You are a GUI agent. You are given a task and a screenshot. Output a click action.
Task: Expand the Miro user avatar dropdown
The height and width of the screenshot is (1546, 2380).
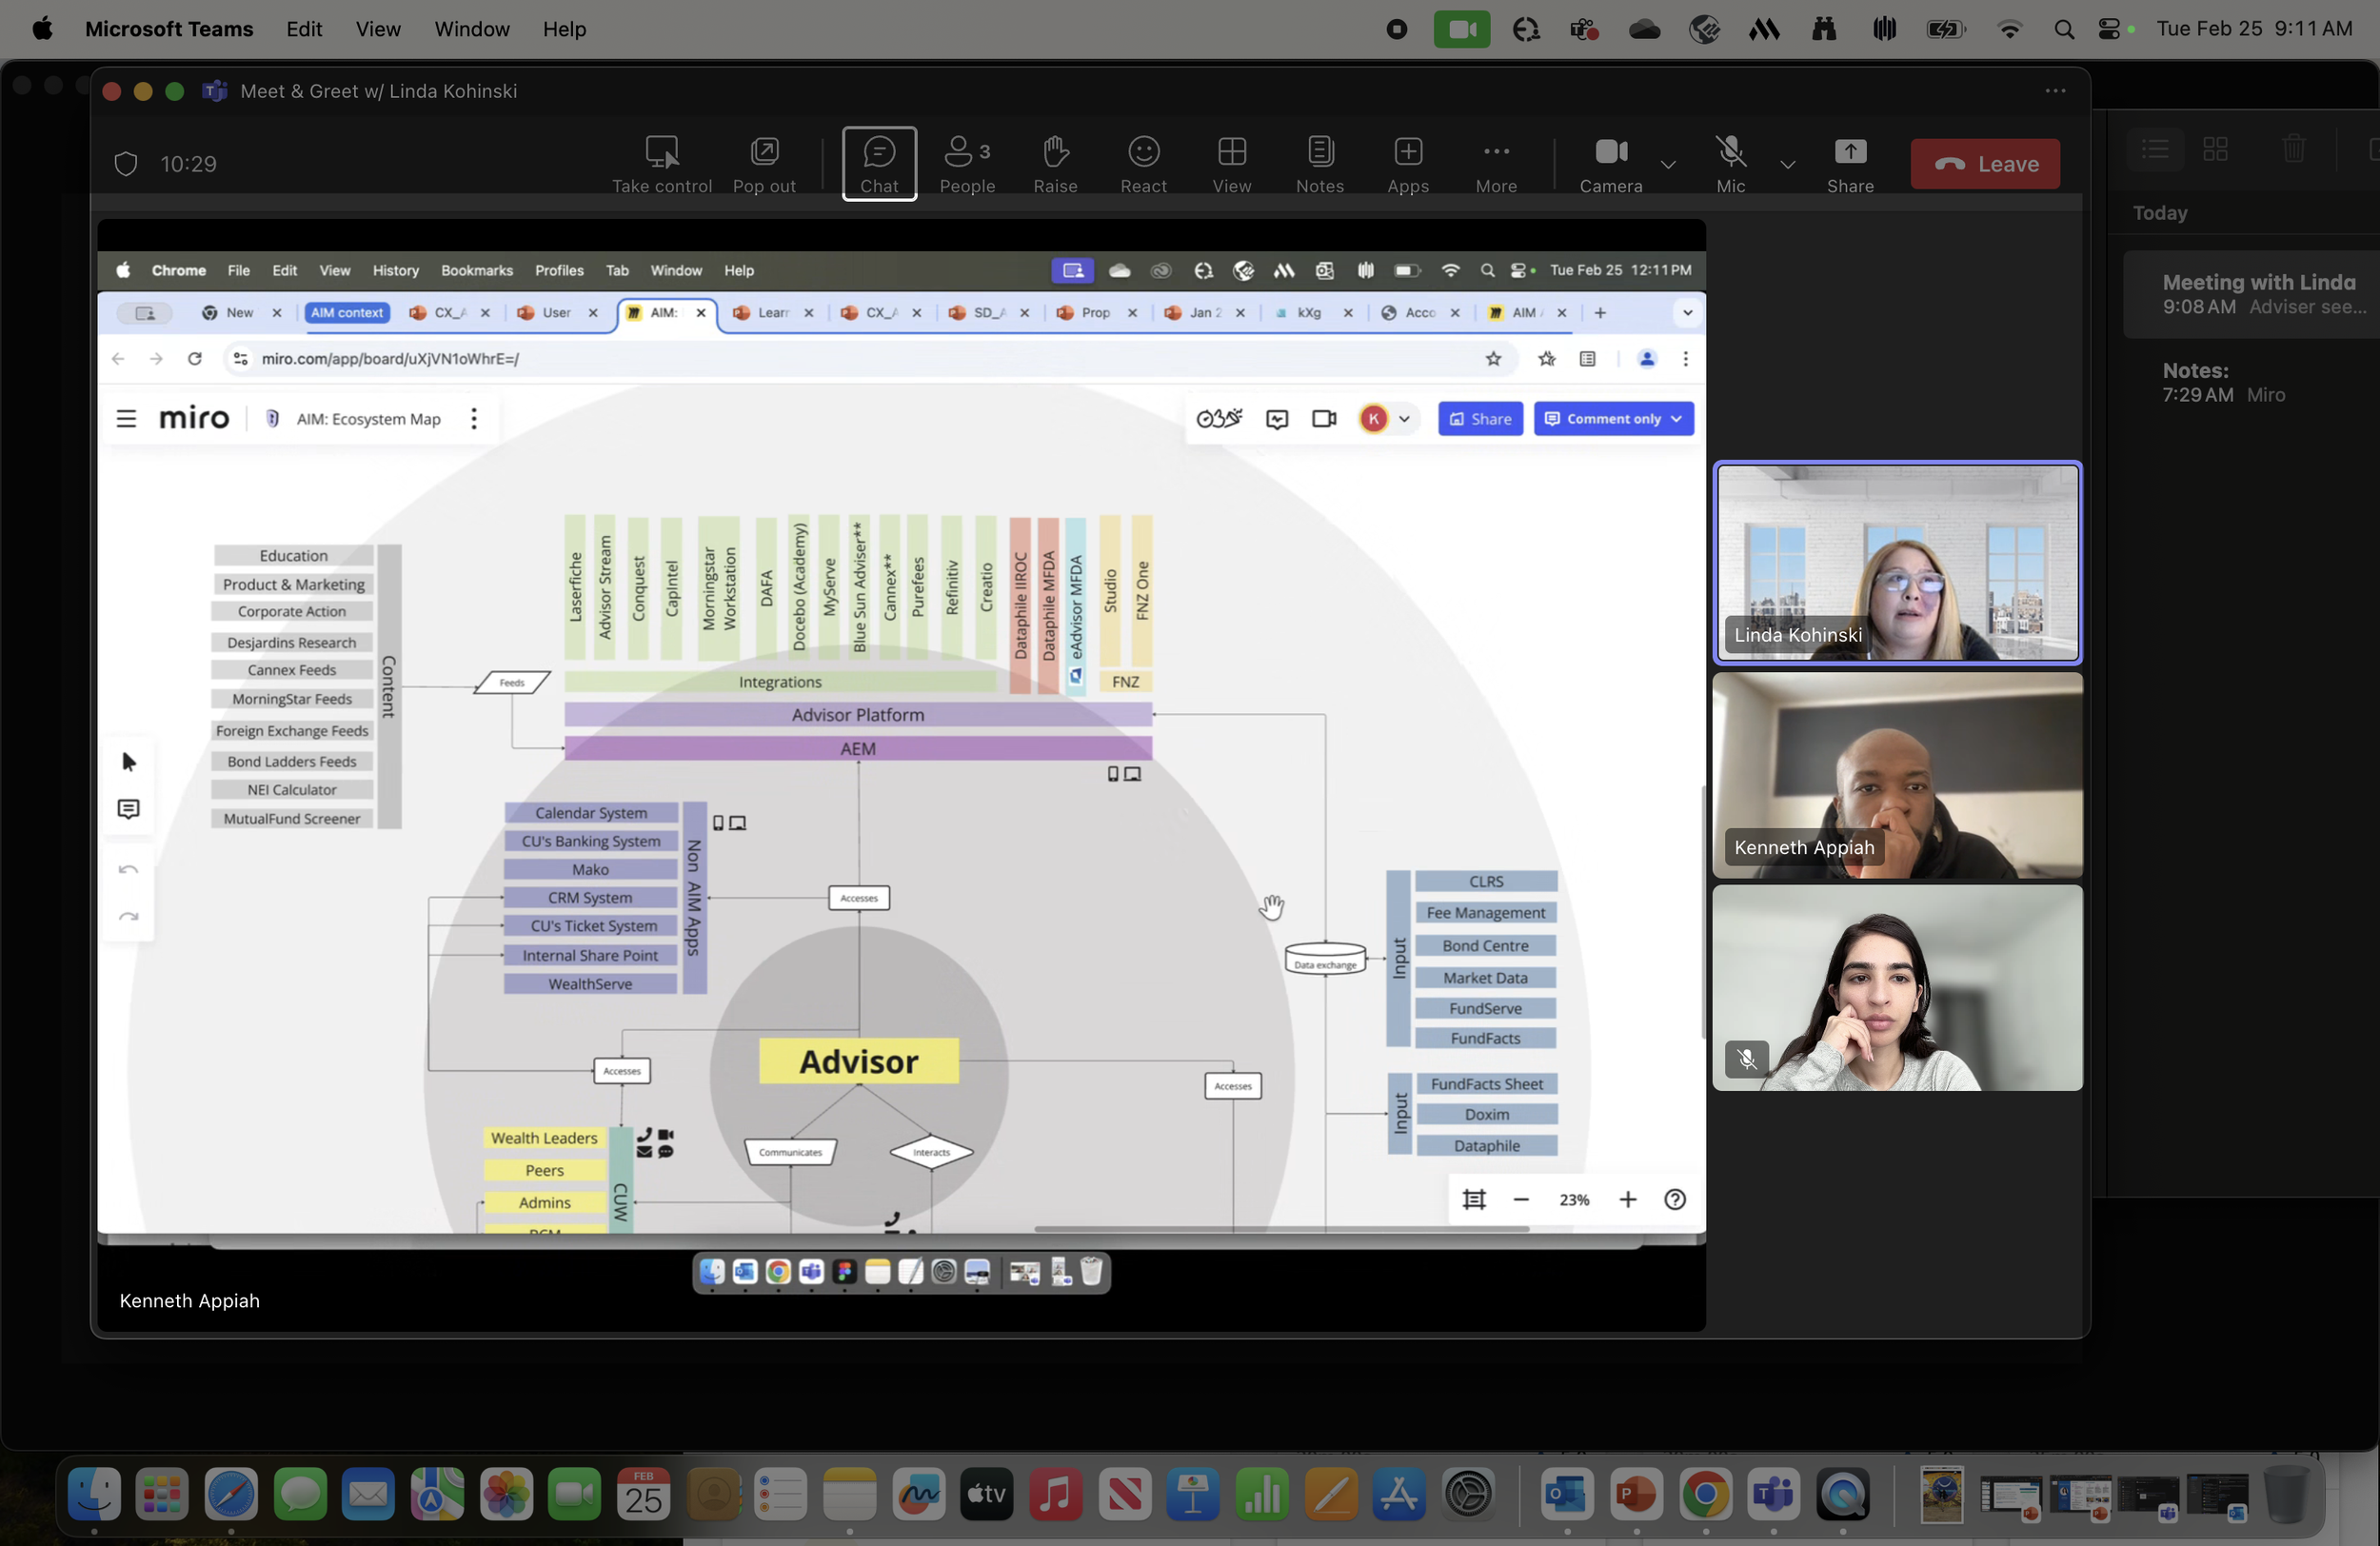(1404, 419)
